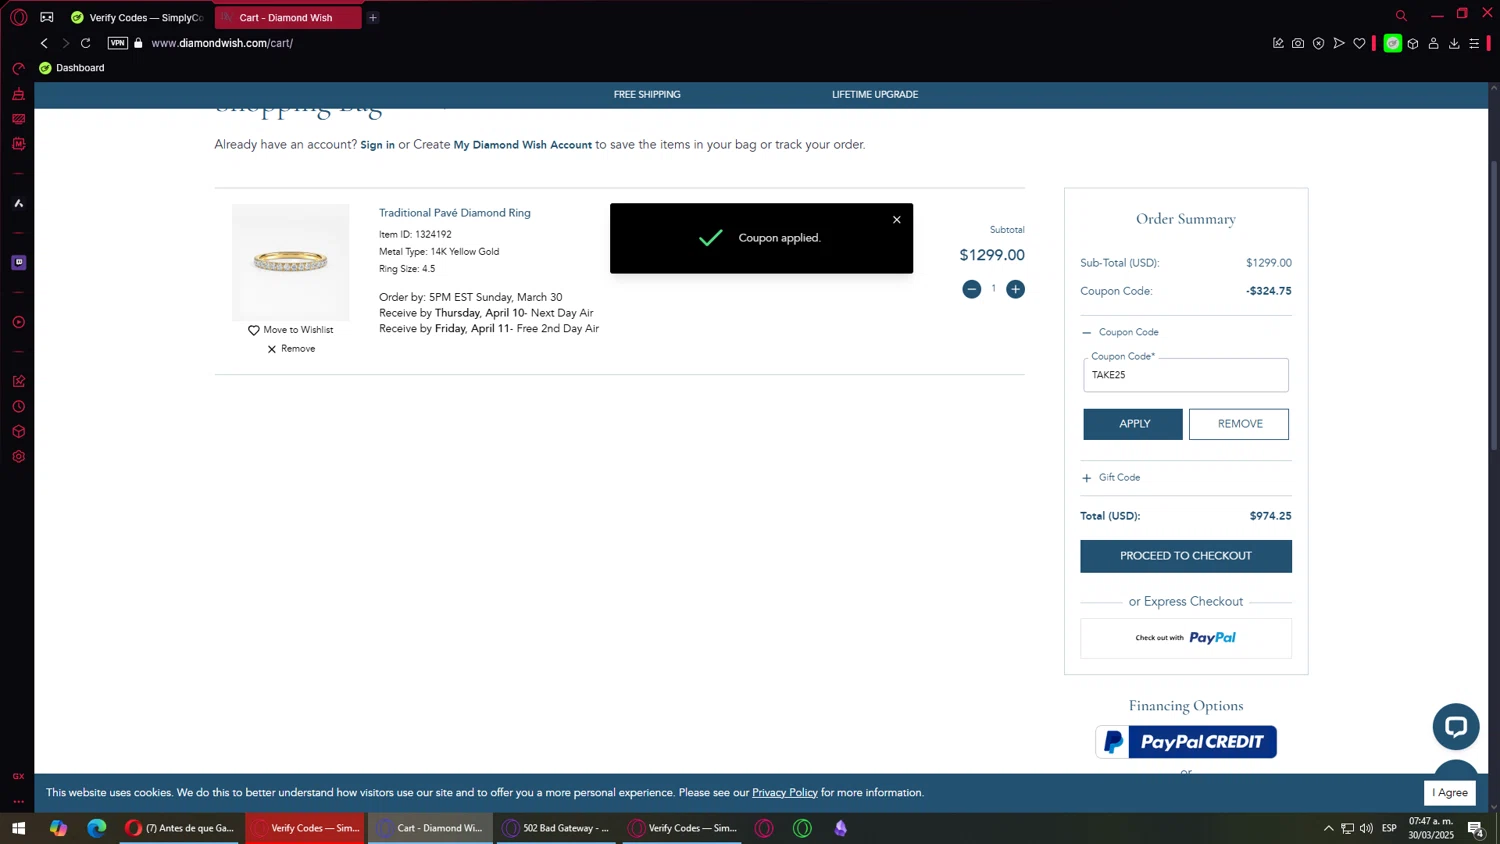This screenshot has width=1500, height=844.
Task: Open the Flow send arrow icon
Action: pos(1339,43)
